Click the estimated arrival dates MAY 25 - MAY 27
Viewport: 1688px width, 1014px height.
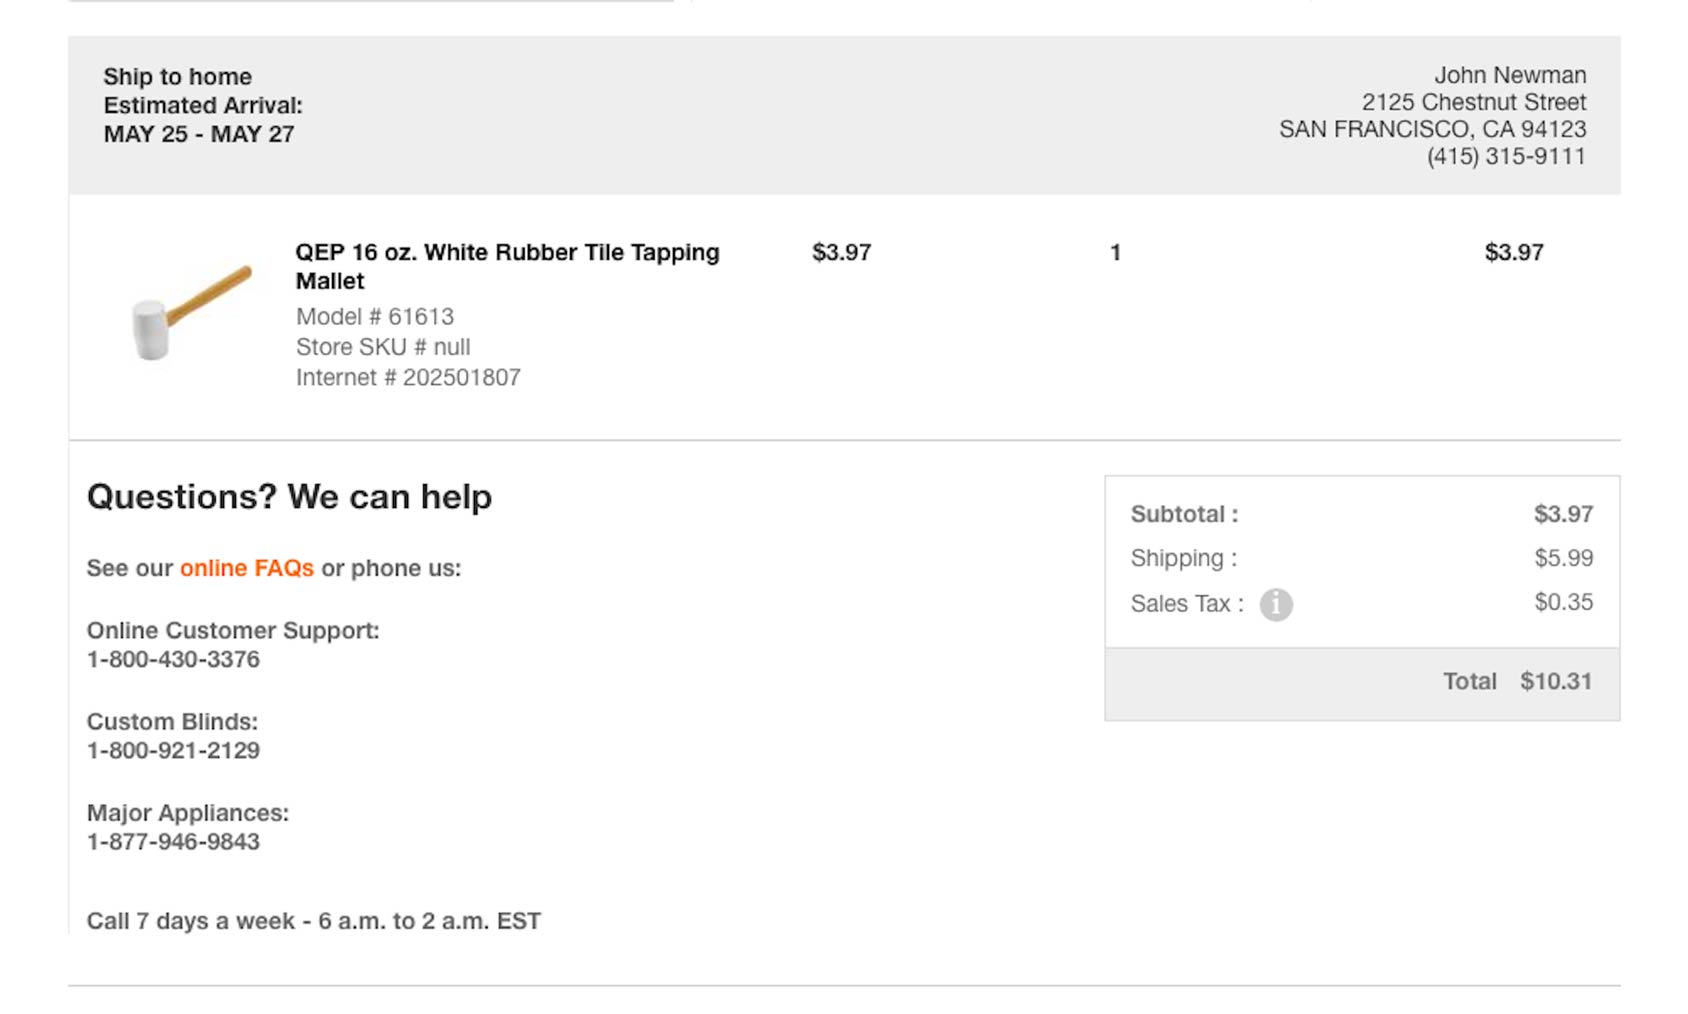[x=196, y=132]
